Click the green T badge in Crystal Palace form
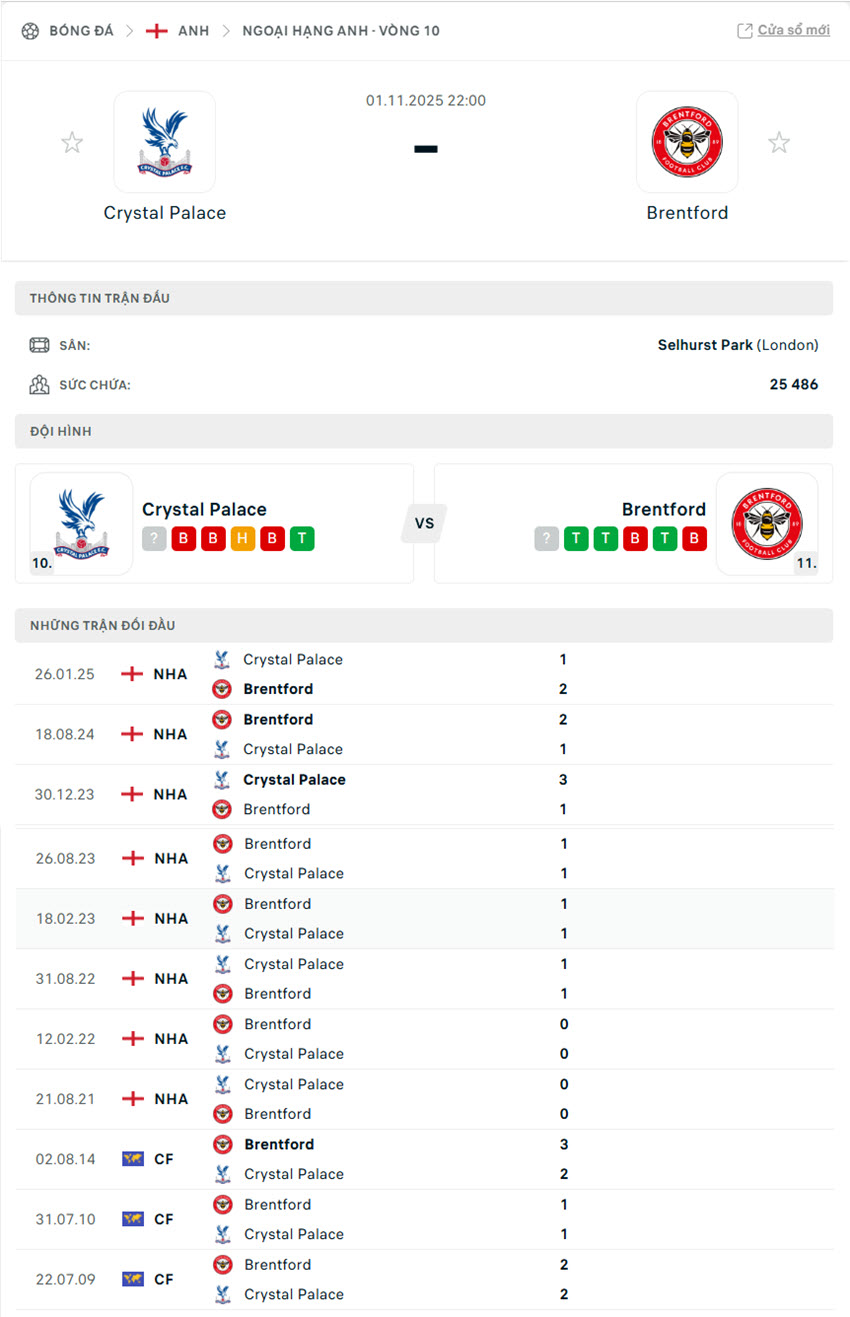 click(301, 538)
